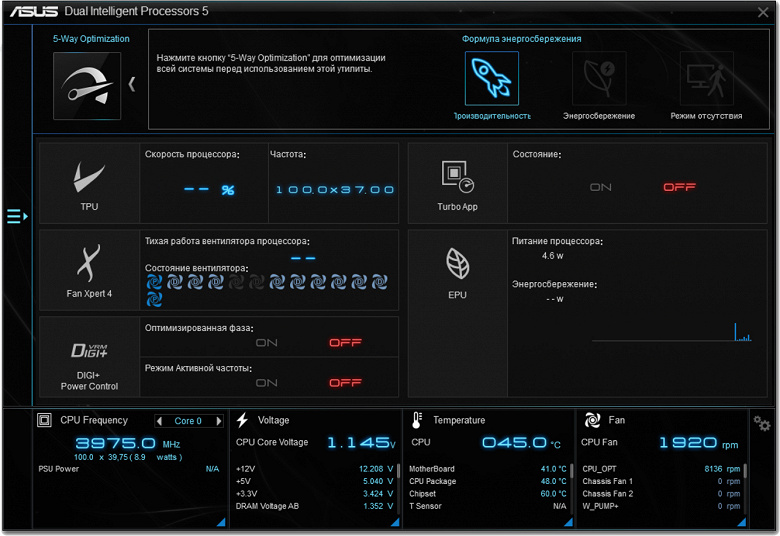Click the EPU power consumption graph

pos(672,331)
